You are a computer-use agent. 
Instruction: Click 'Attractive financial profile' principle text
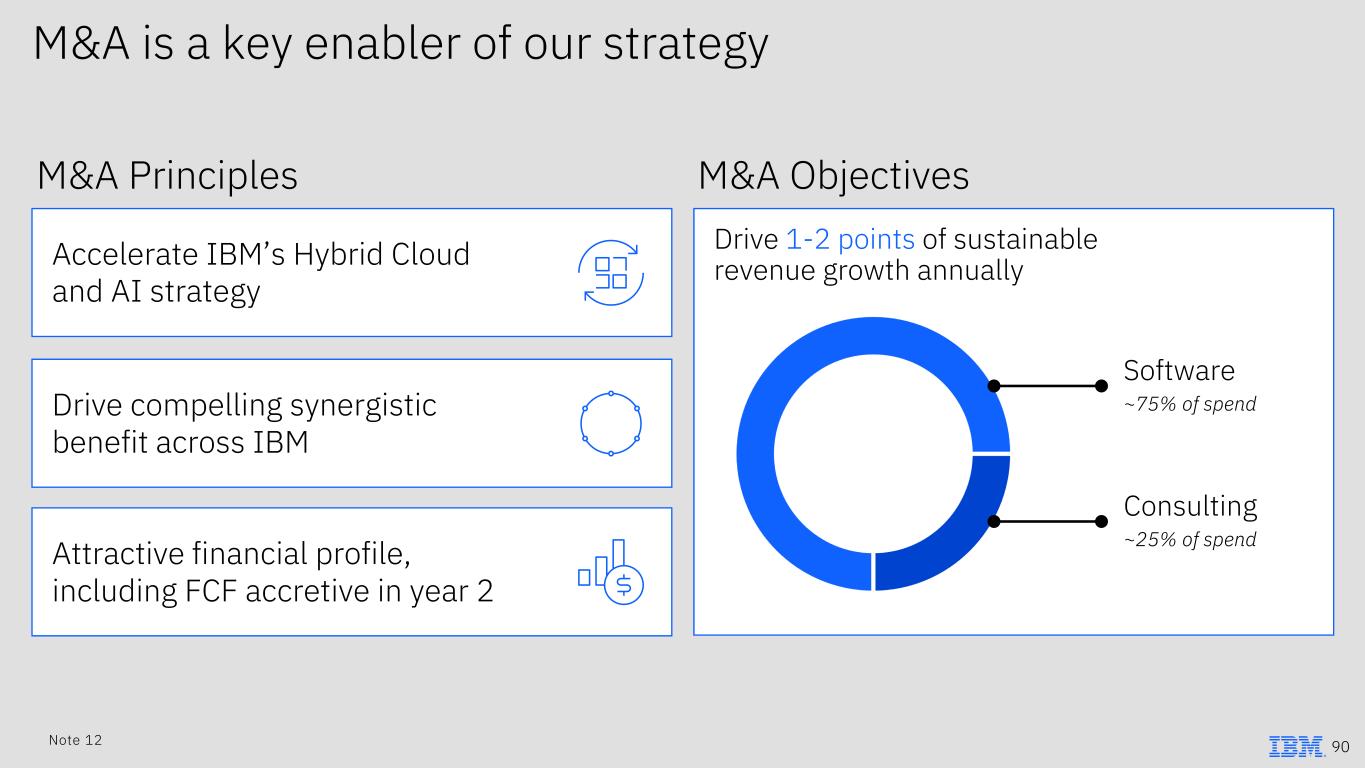(x=272, y=572)
